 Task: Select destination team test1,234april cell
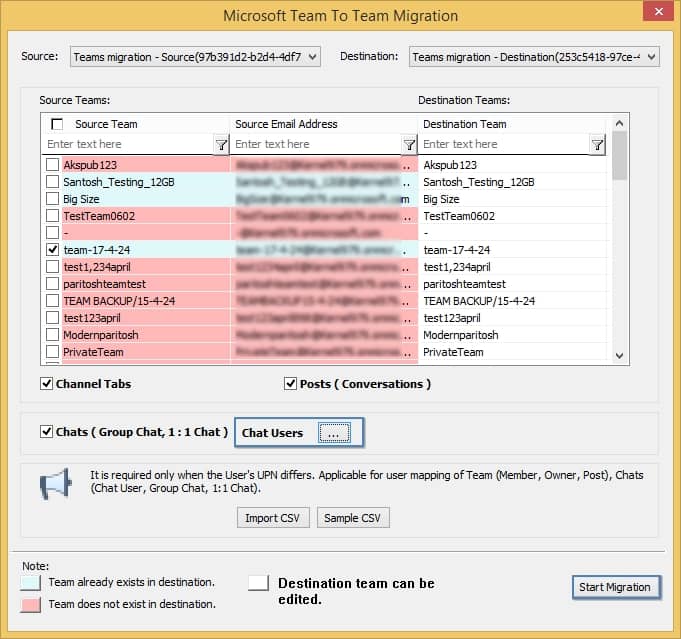tap(512, 267)
